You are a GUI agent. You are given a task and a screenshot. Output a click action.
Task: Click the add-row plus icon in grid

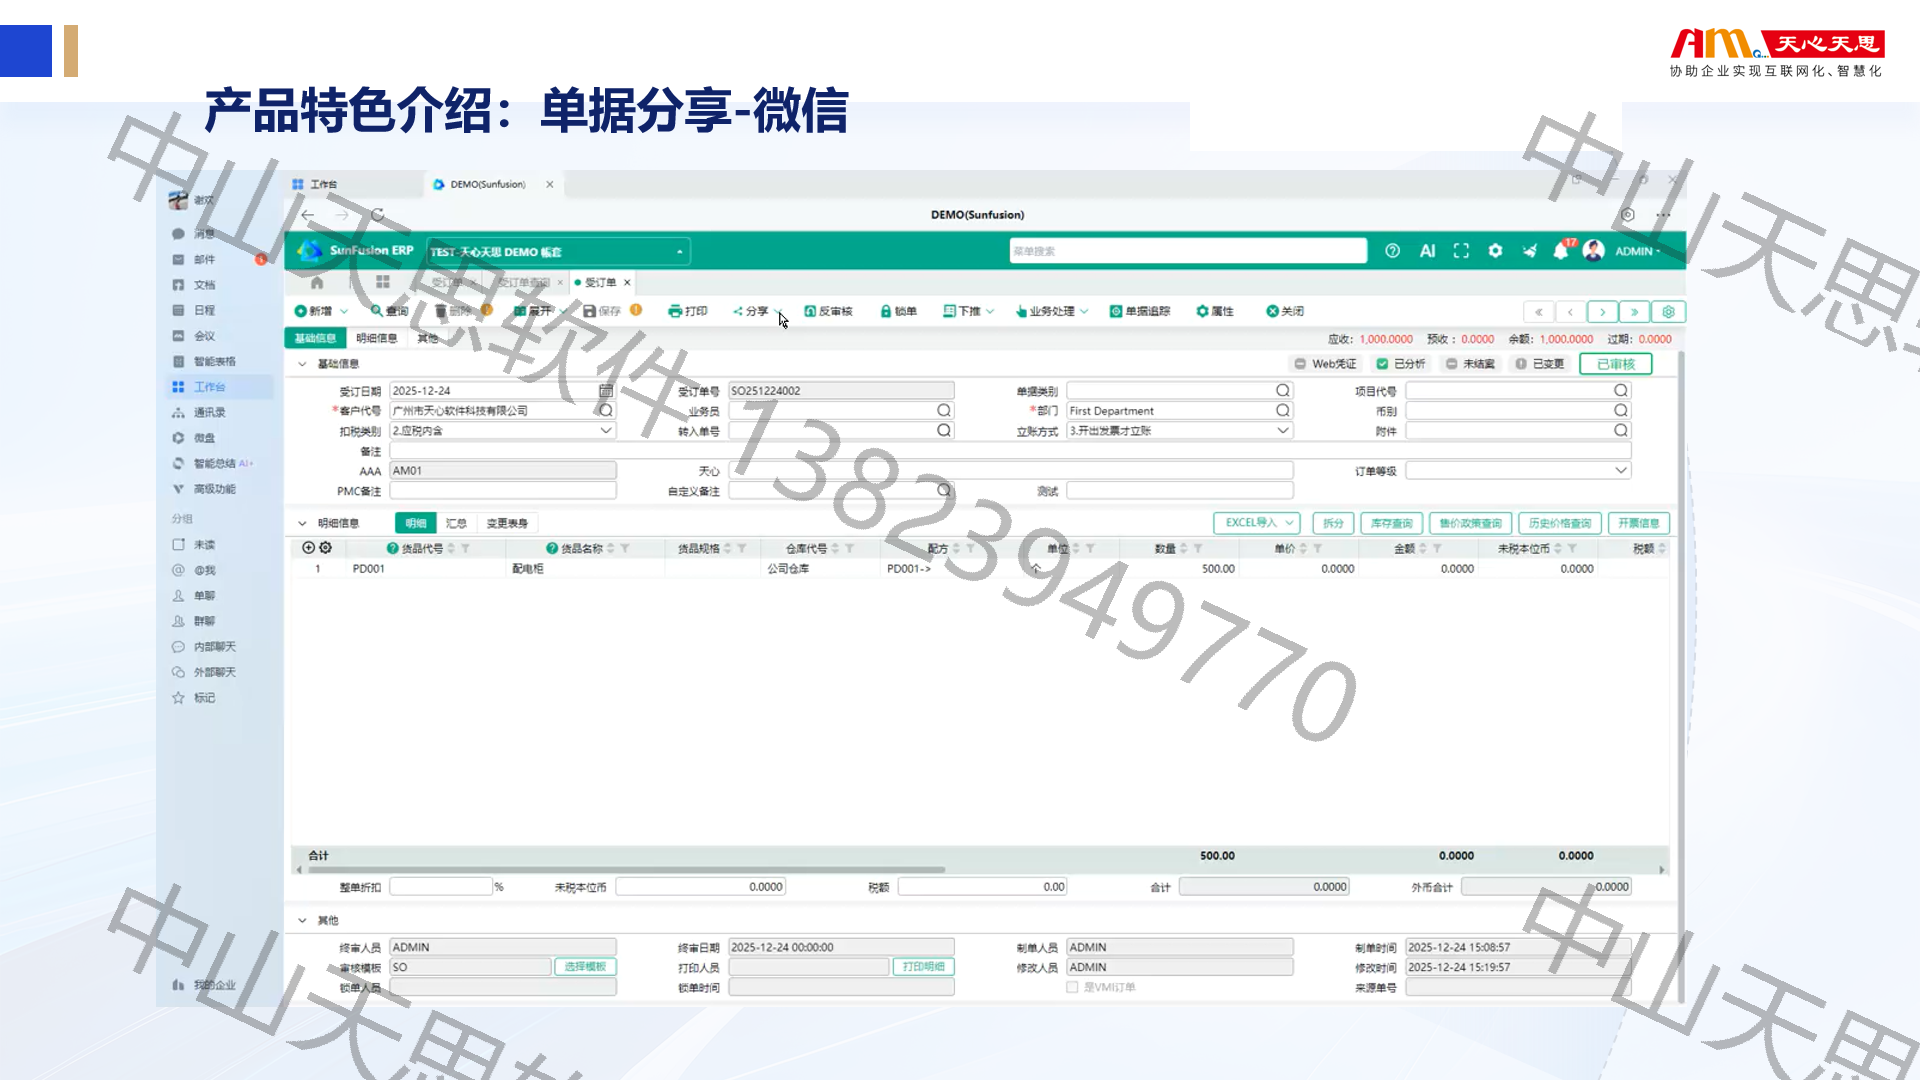(x=309, y=548)
